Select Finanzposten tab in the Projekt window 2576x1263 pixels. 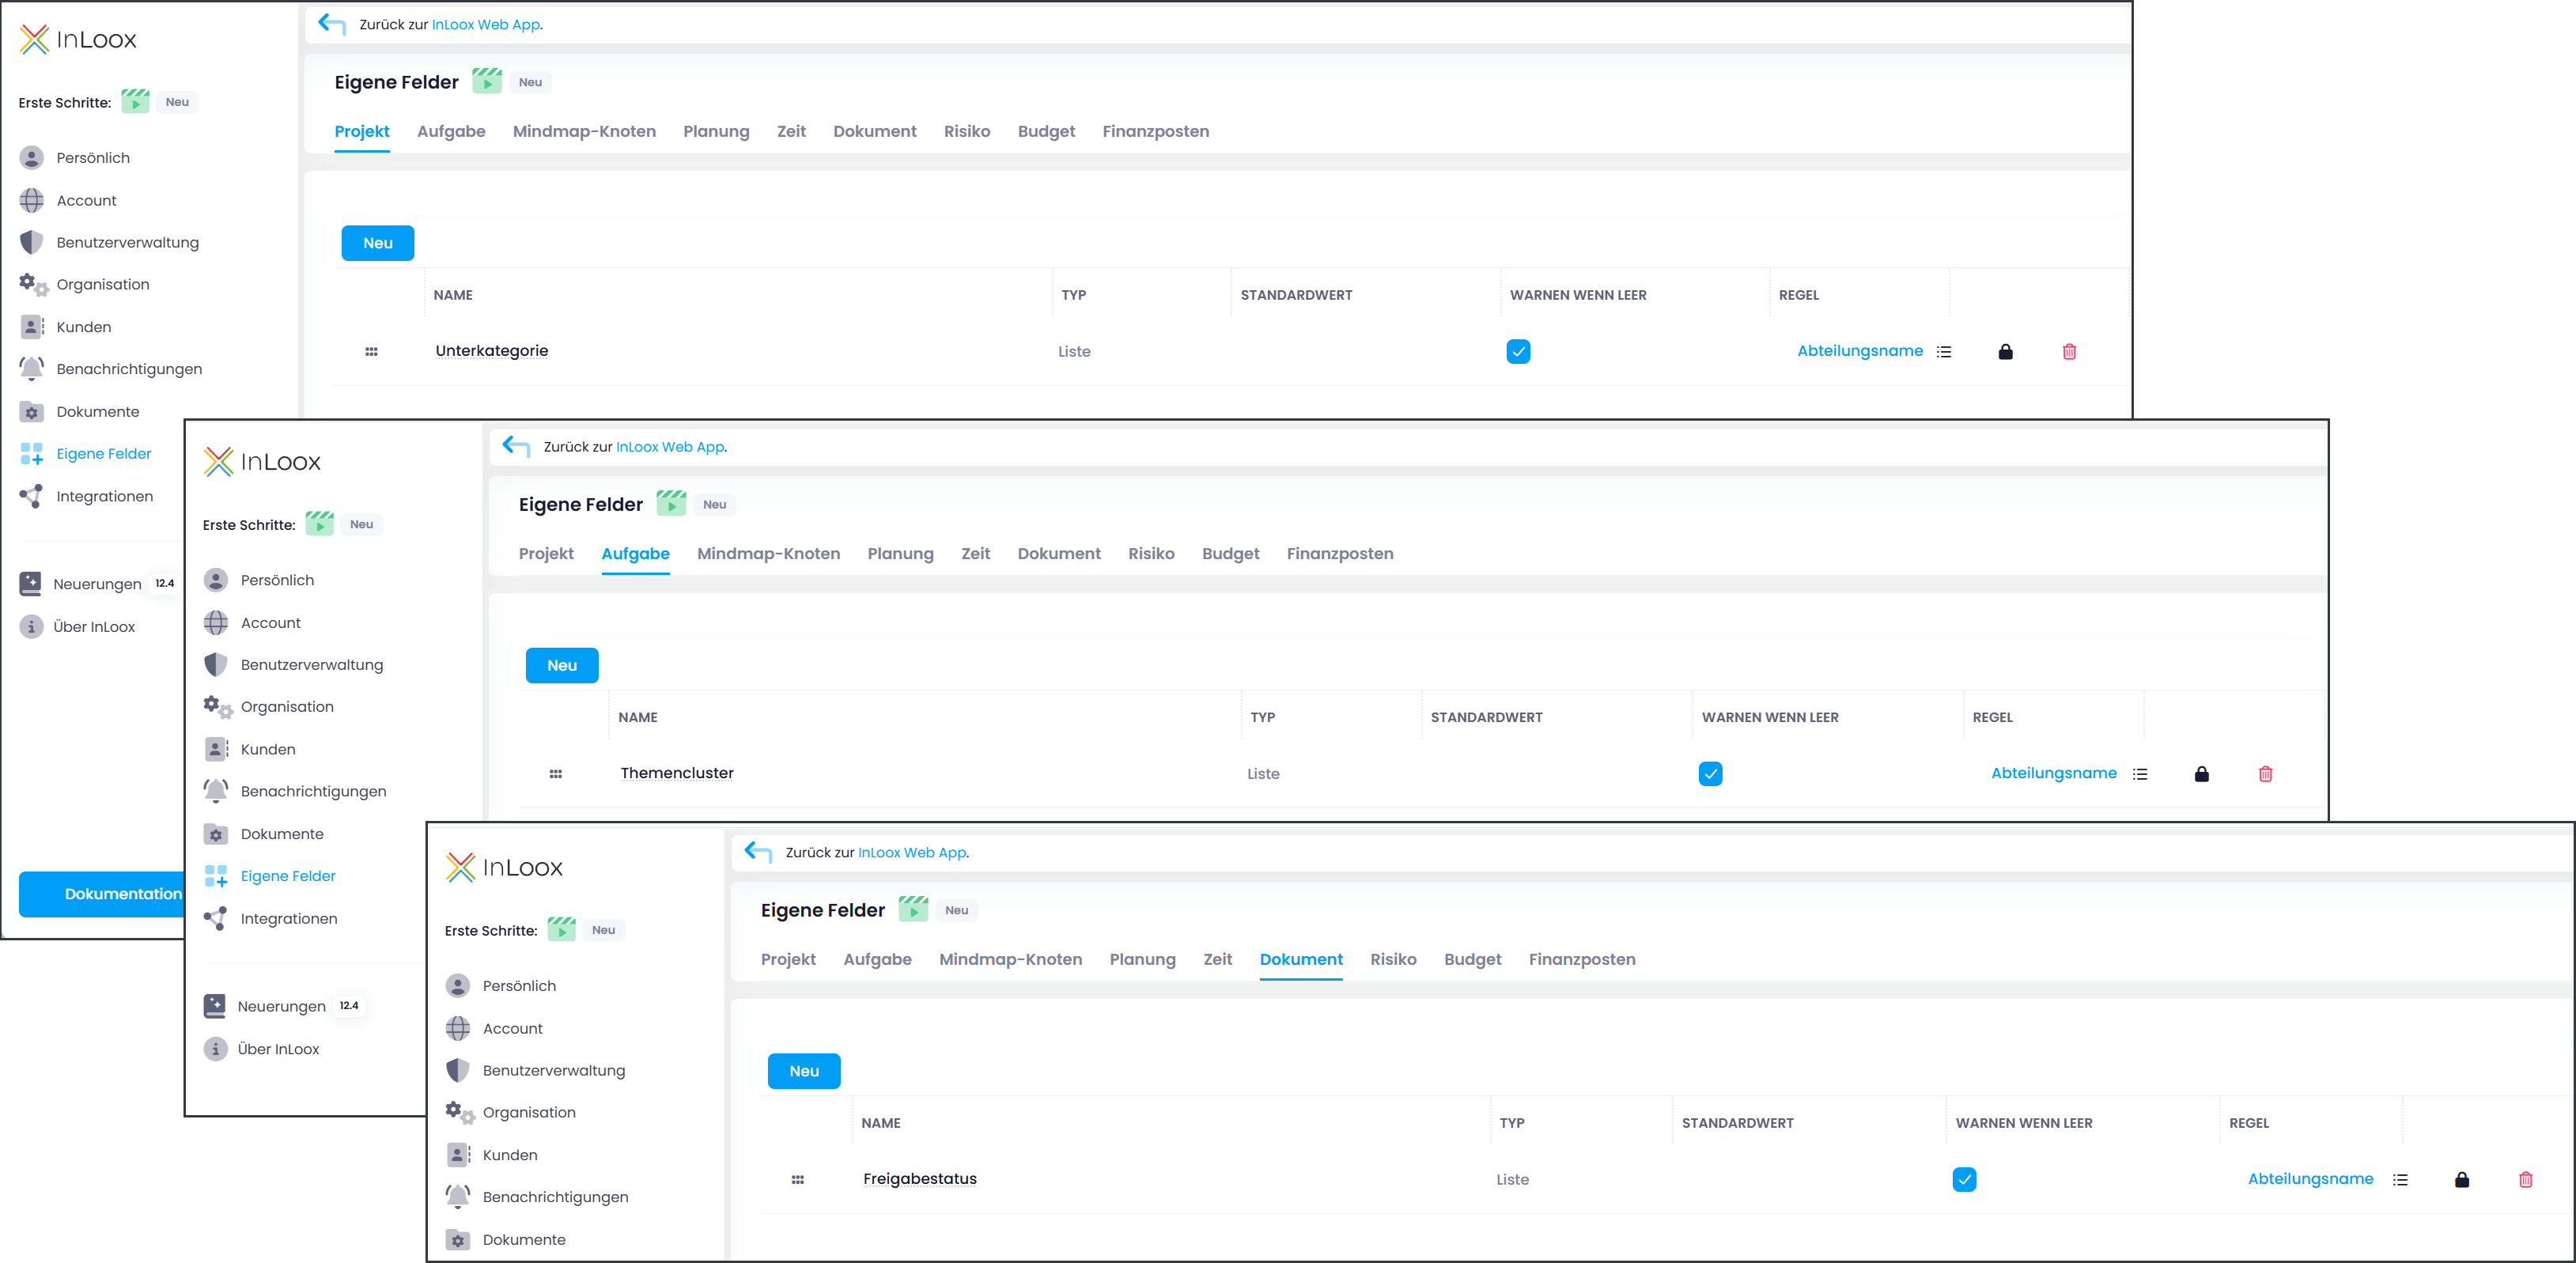tap(1155, 131)
